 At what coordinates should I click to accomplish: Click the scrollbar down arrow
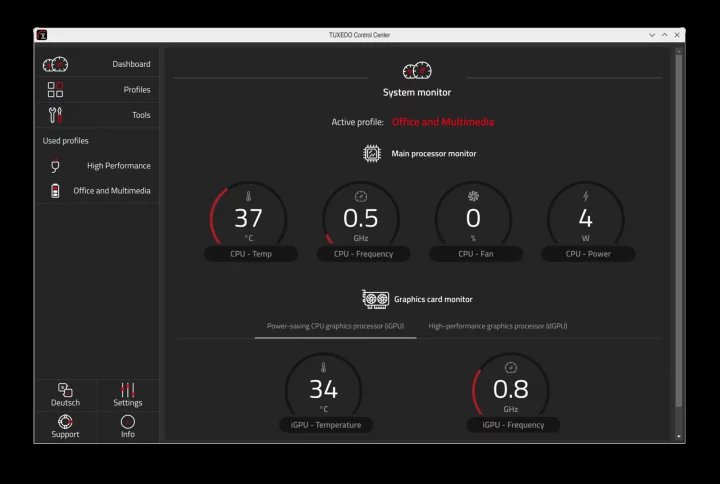tap(679, 437)
